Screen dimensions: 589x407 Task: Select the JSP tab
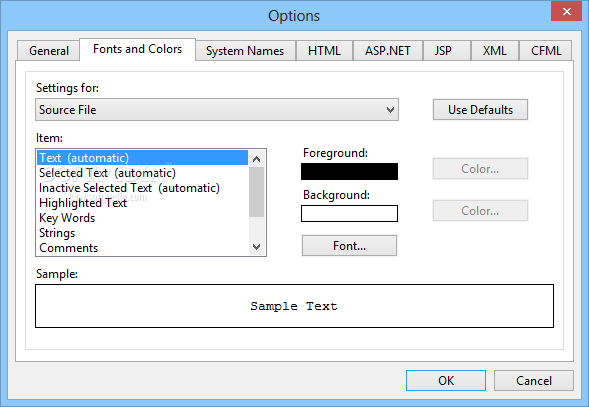(443, 51)
